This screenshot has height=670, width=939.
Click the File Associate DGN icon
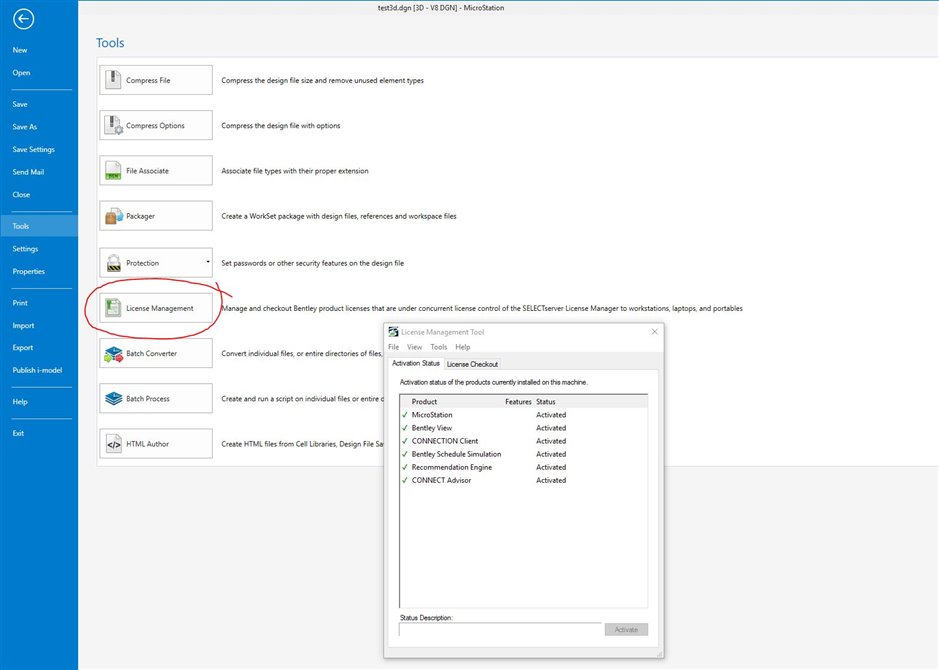click(x=113, y=171)
